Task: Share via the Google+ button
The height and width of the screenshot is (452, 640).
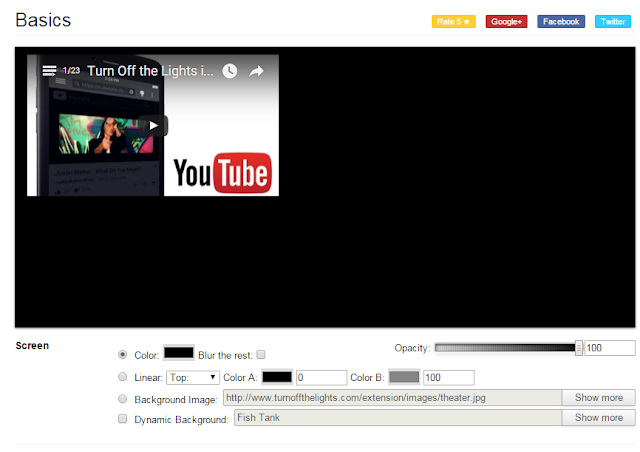Action: [506, 22]
